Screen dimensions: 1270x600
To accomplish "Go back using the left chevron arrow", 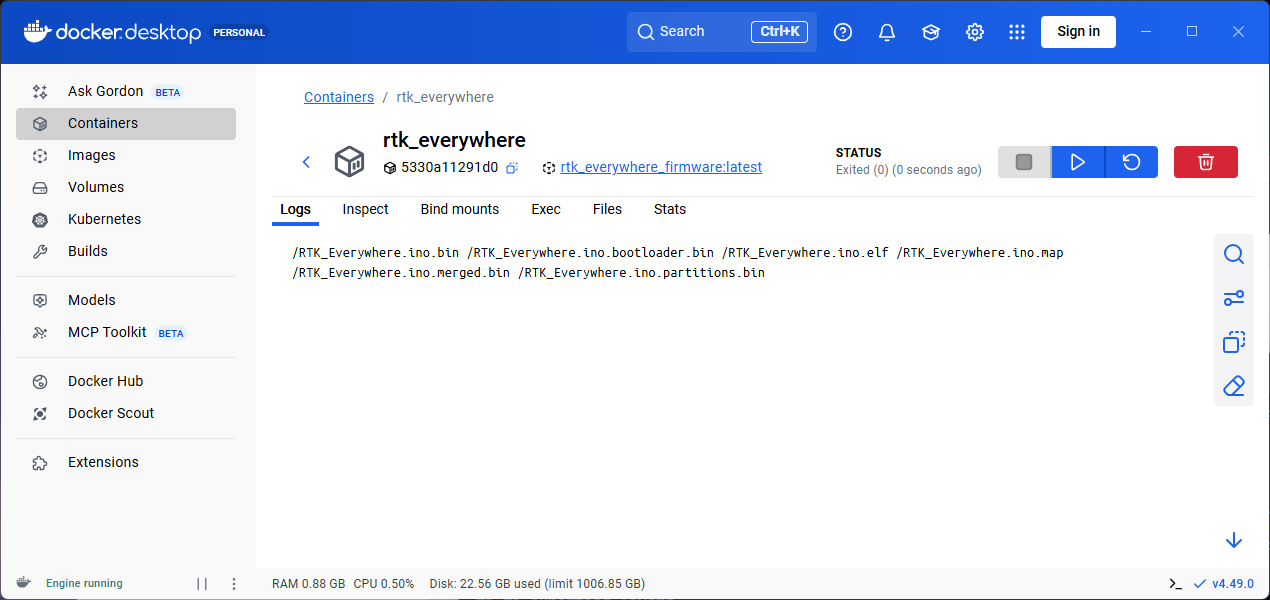I will point(306,162).
